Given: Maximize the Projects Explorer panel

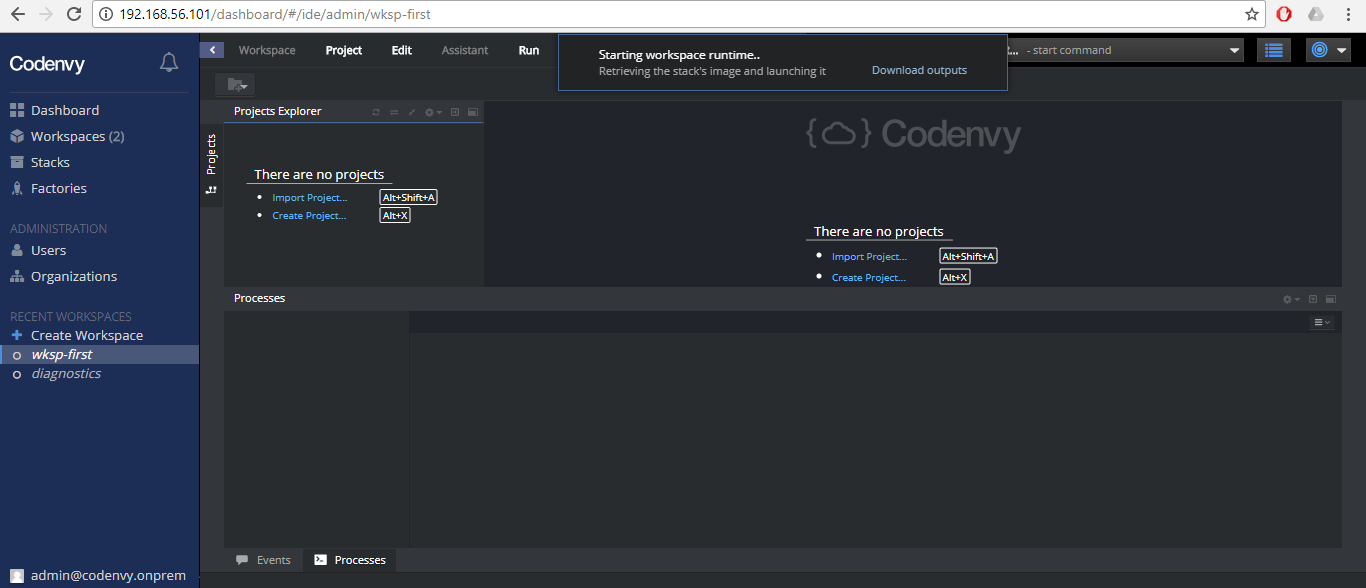Looking at the screenshot, I should 471,111.
